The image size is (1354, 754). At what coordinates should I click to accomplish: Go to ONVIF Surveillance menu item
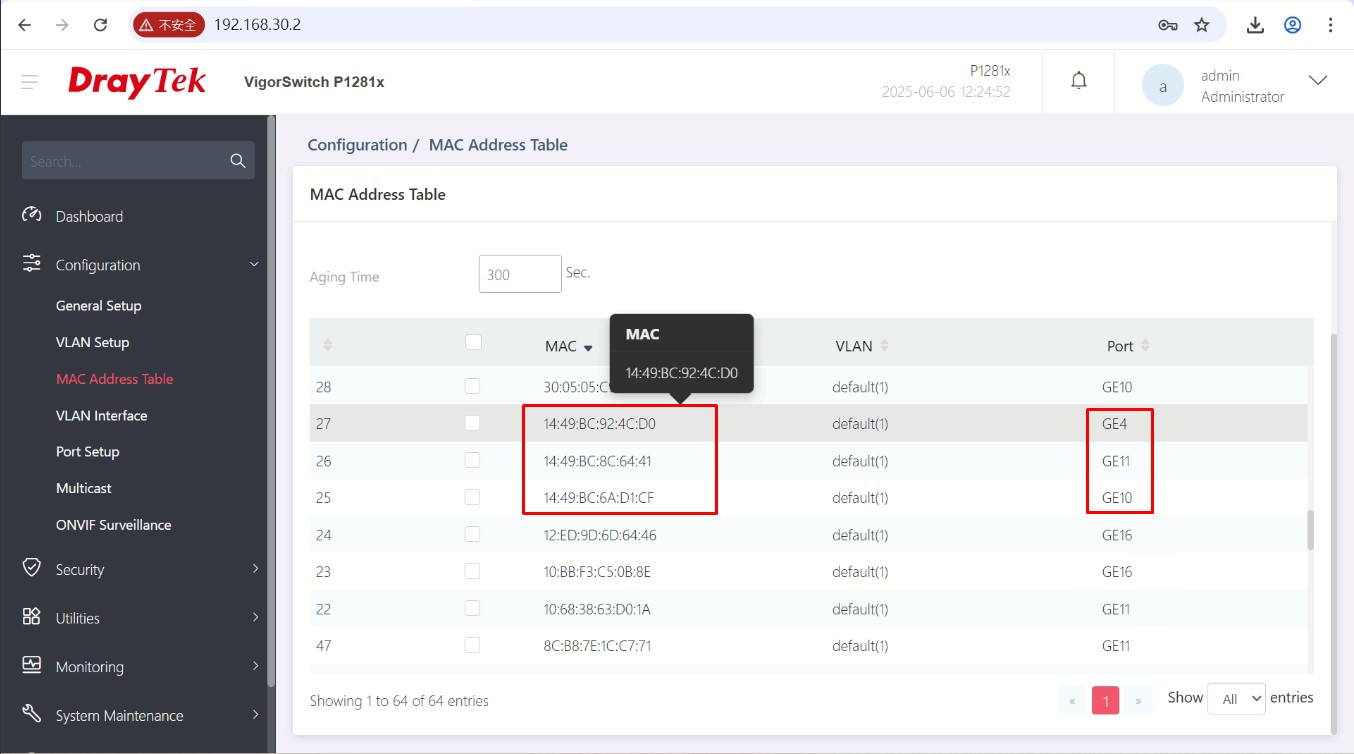pos(113,525)
